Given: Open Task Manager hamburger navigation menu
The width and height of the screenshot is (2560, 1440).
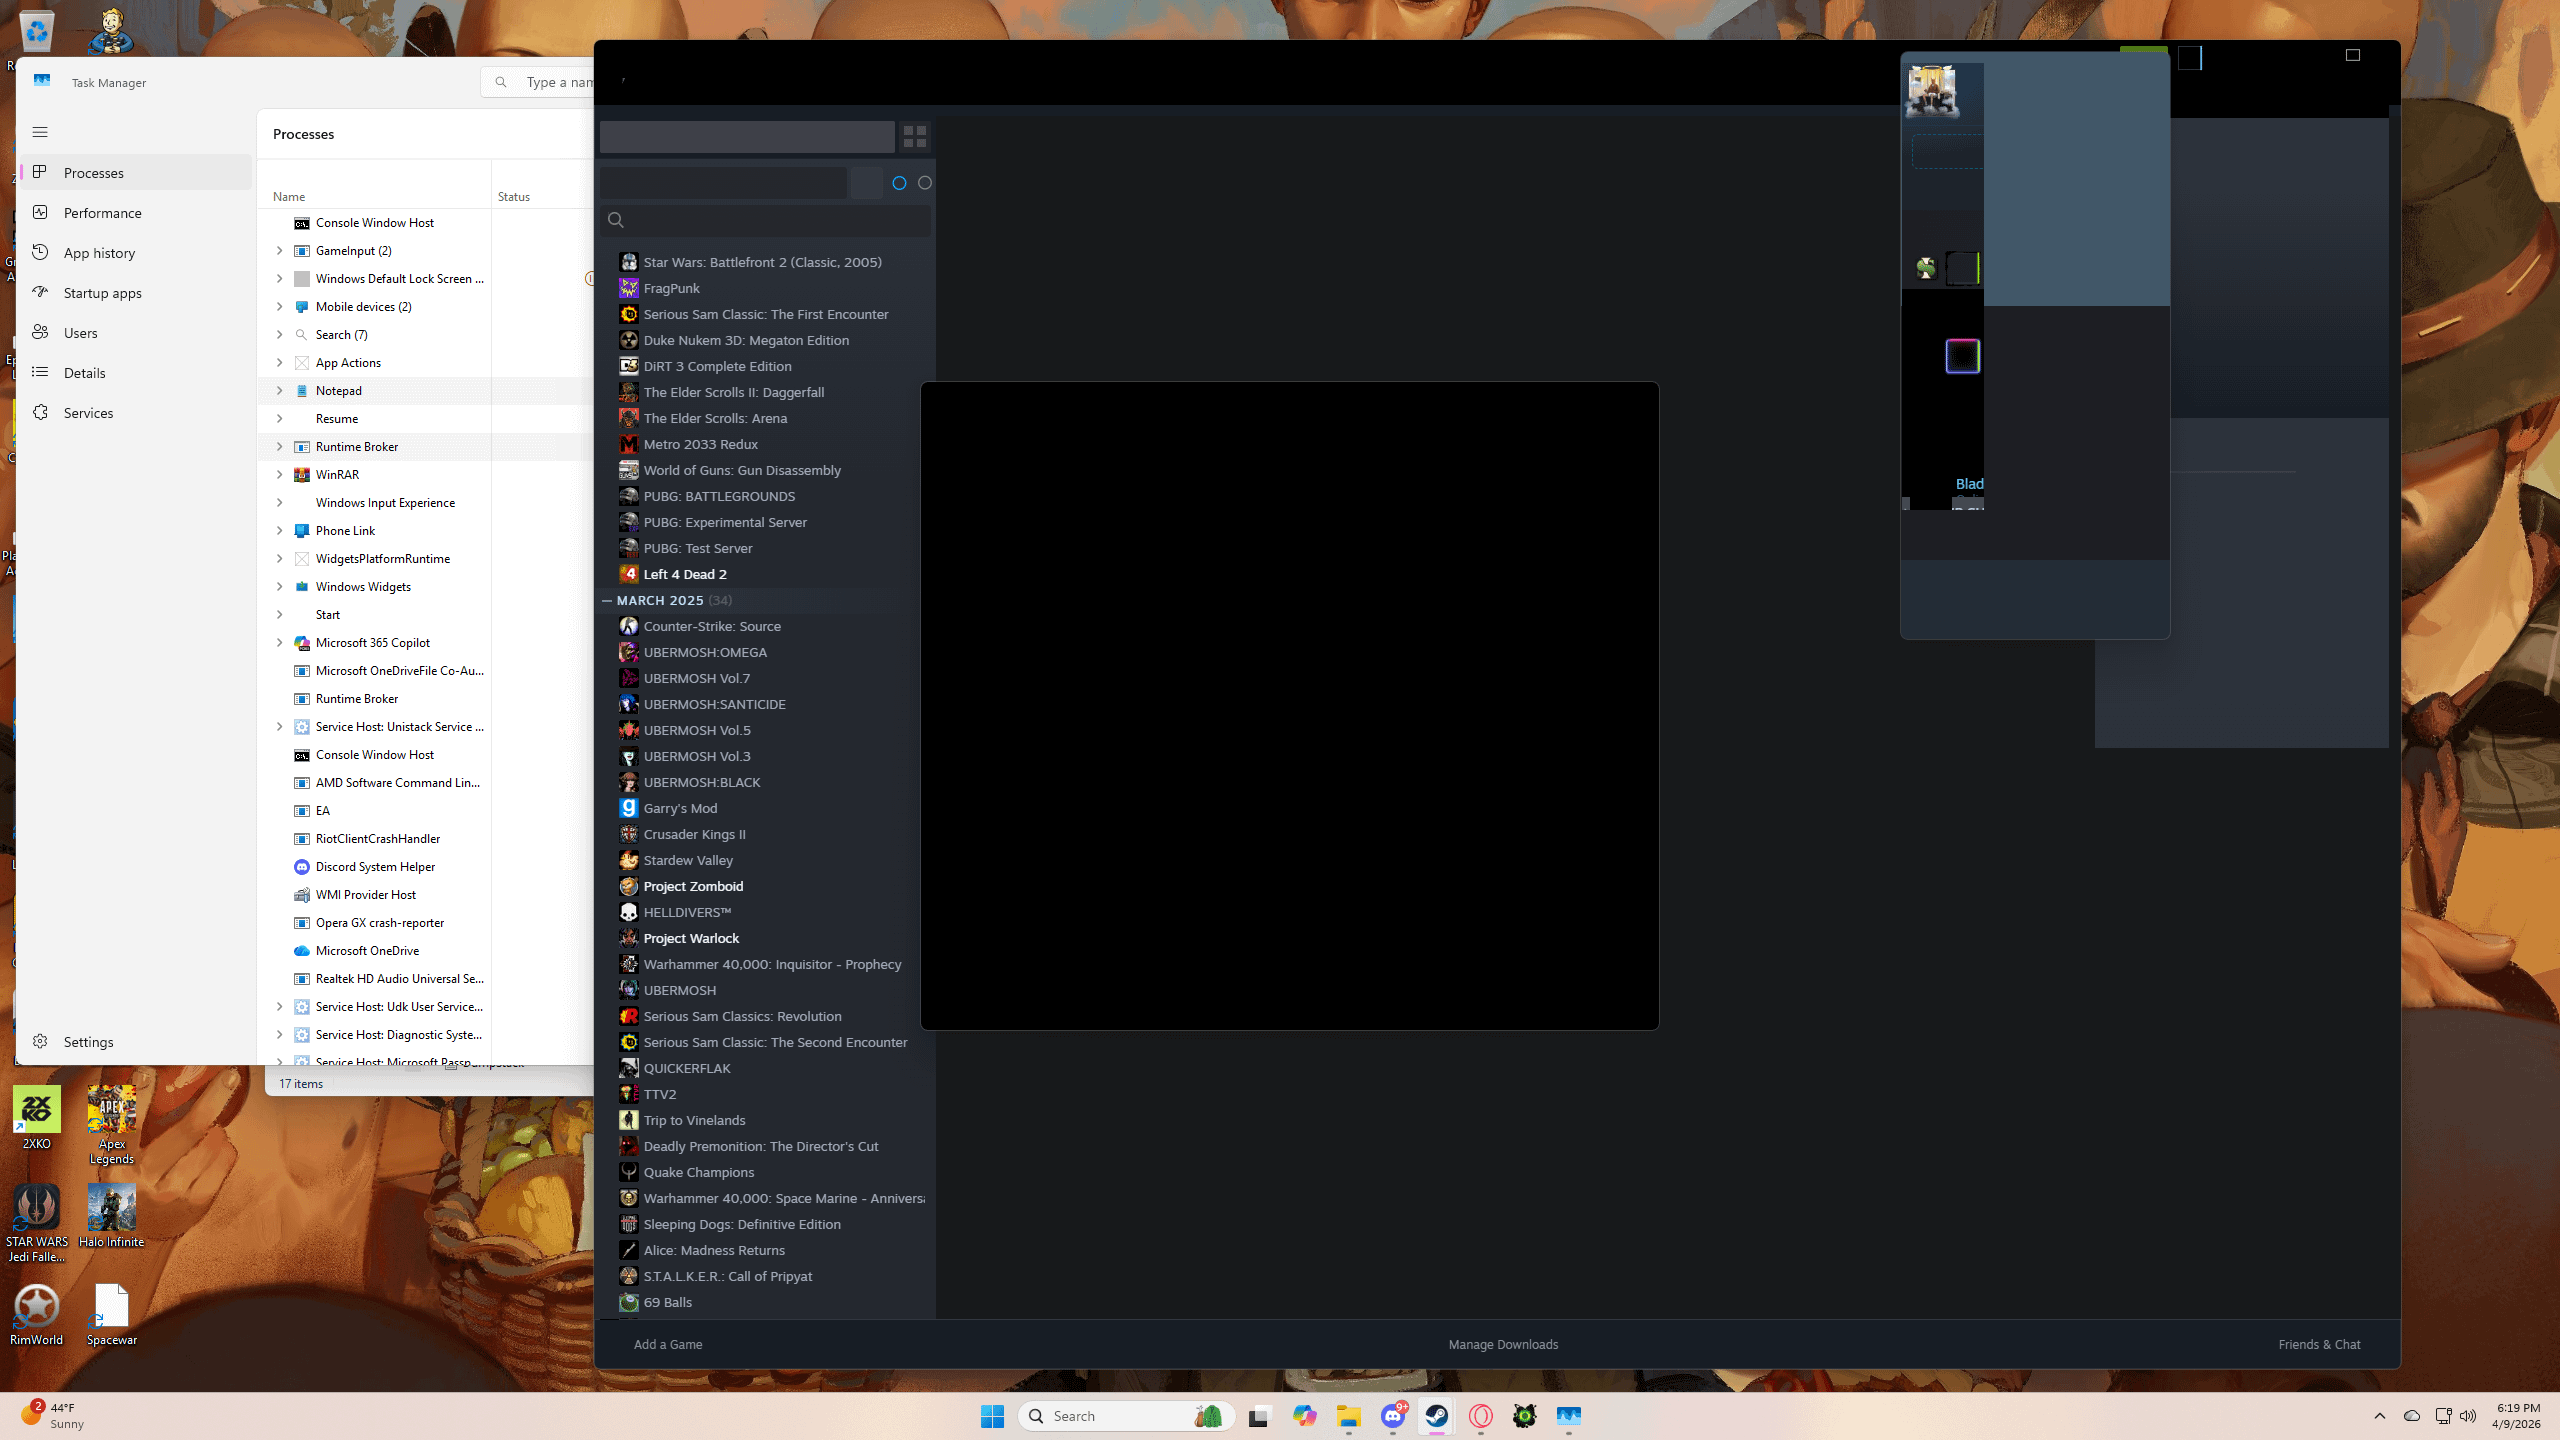Looking at the screenshot, I should point(40,132).
